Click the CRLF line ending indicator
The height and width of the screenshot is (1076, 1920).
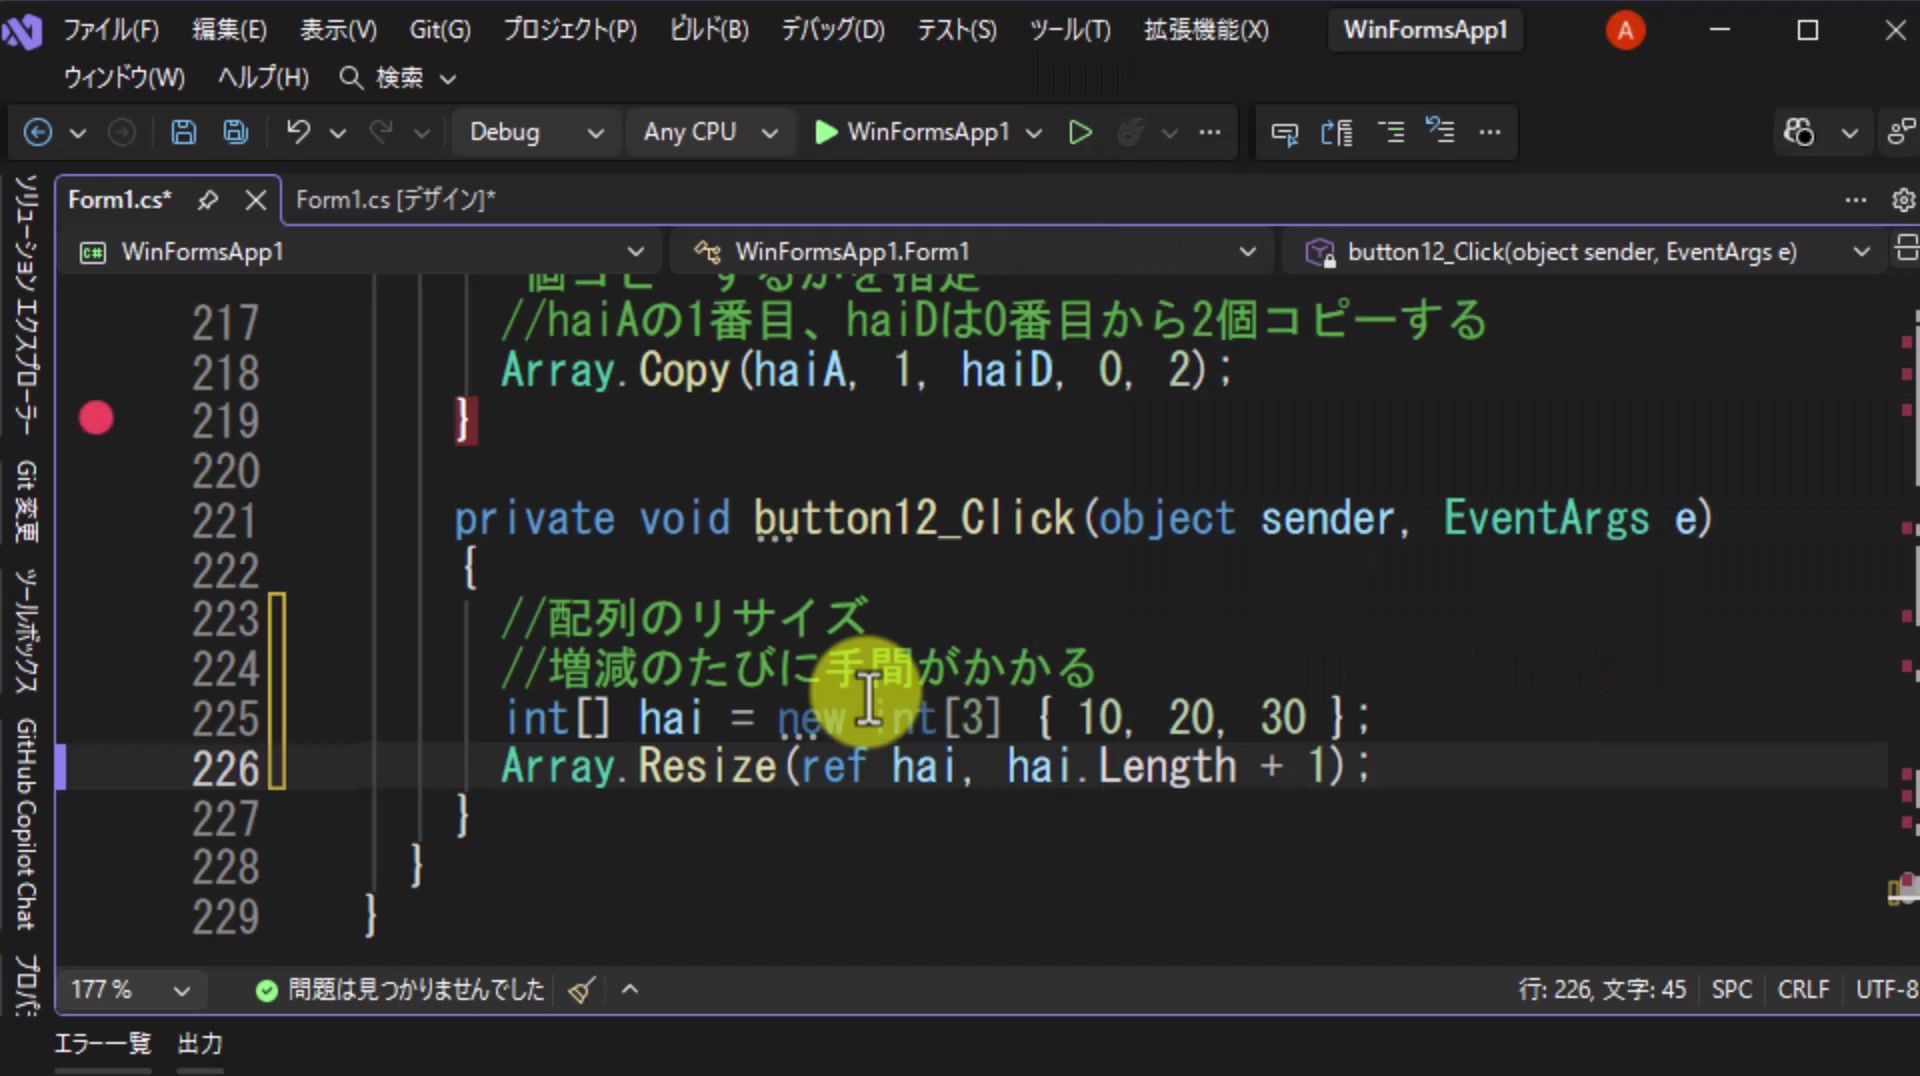1803,990
